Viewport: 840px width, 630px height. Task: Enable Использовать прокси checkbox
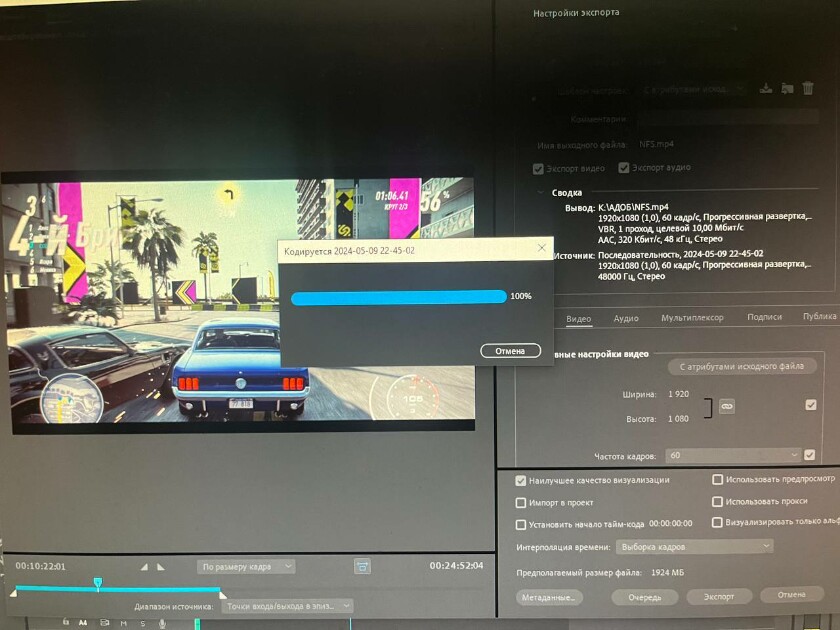[x=717, y=501]
